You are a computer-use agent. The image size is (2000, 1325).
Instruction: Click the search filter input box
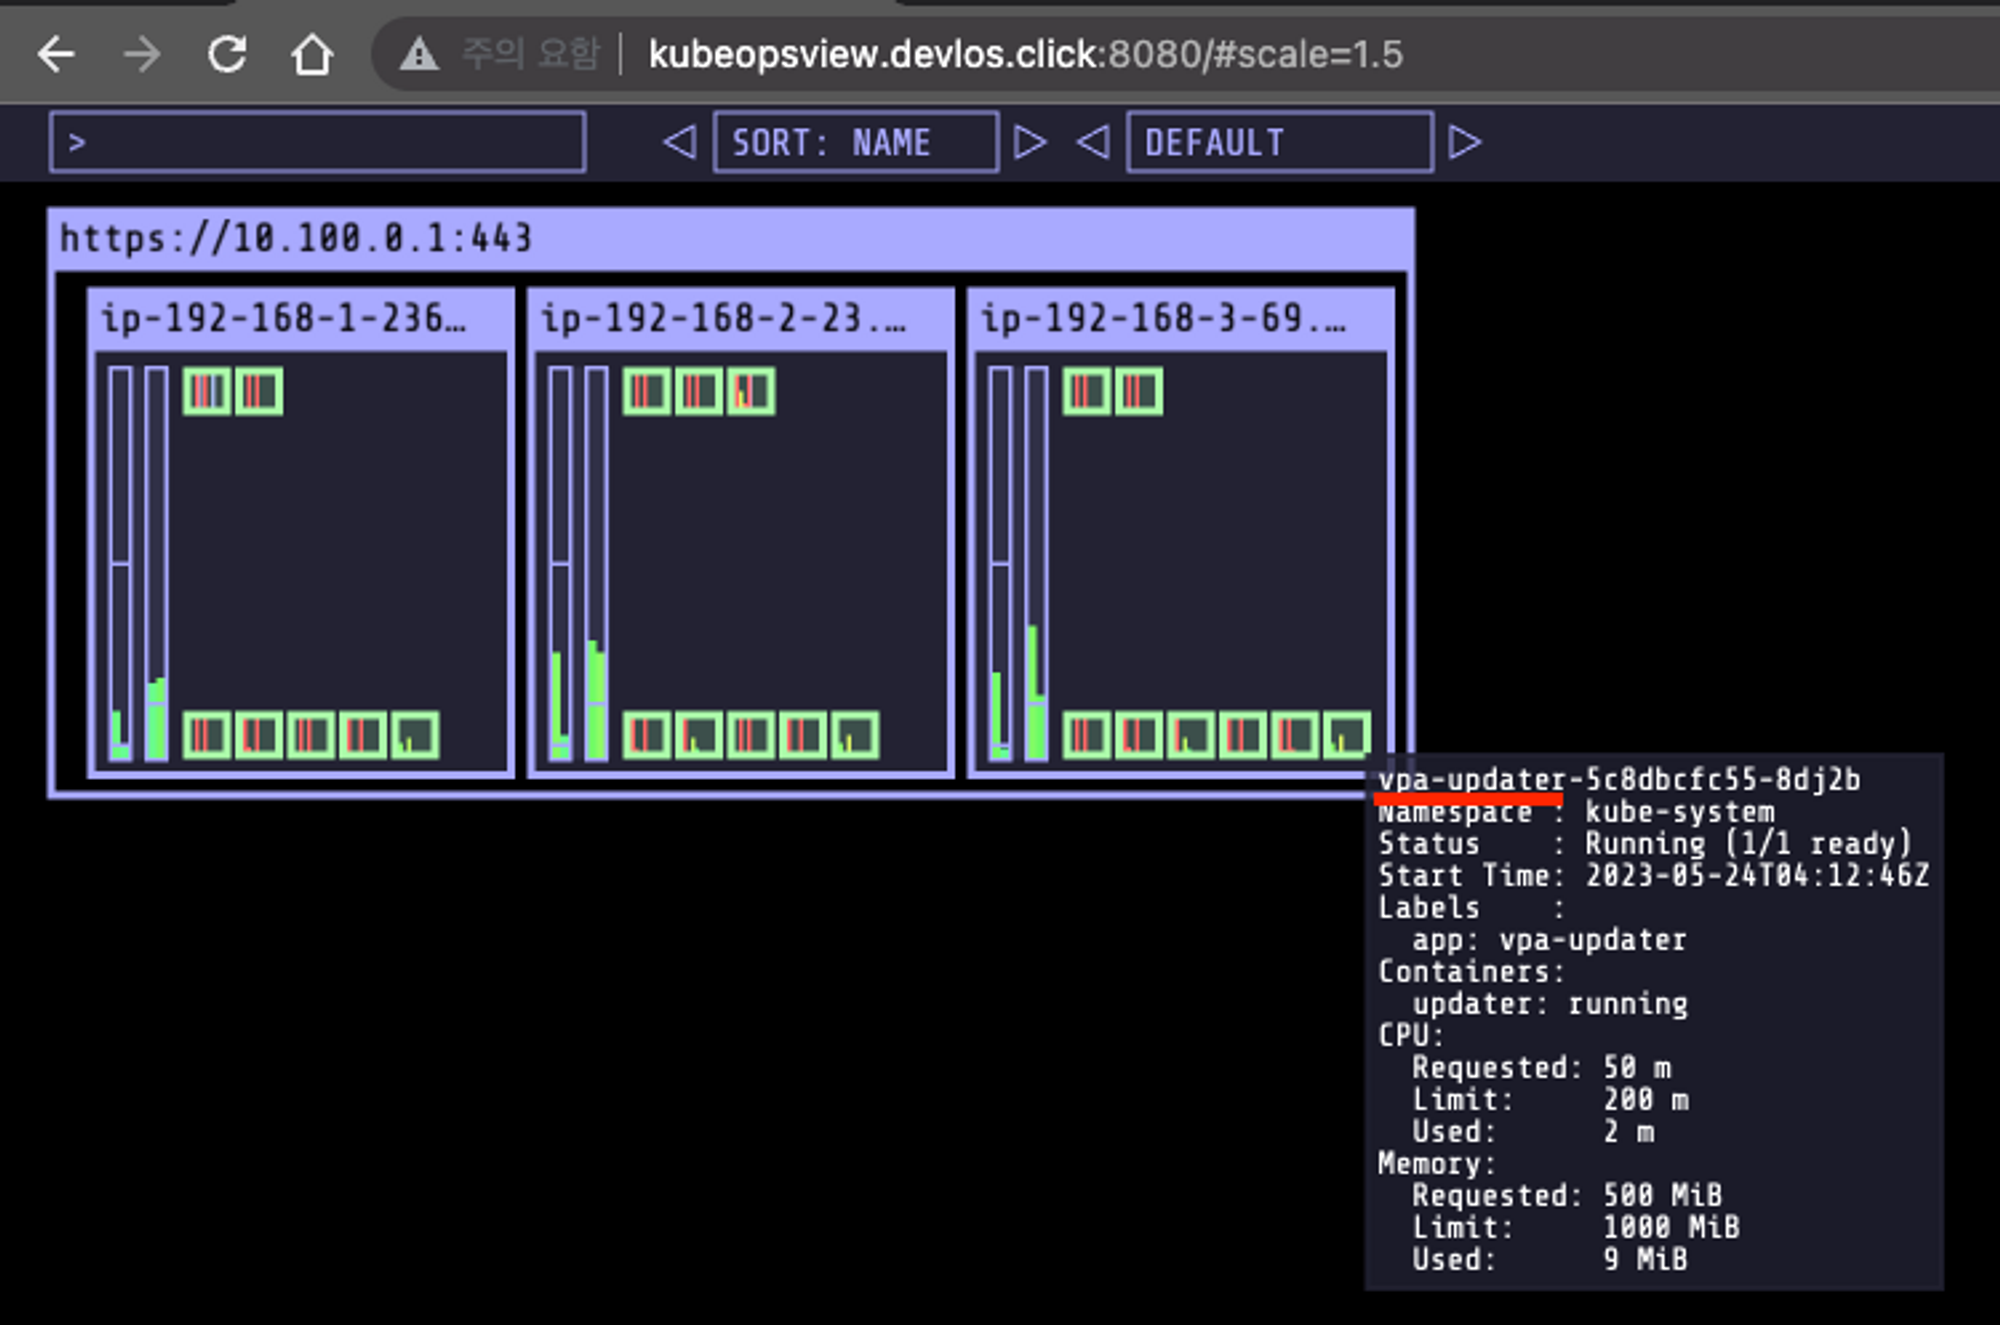[x=317, y=143]
